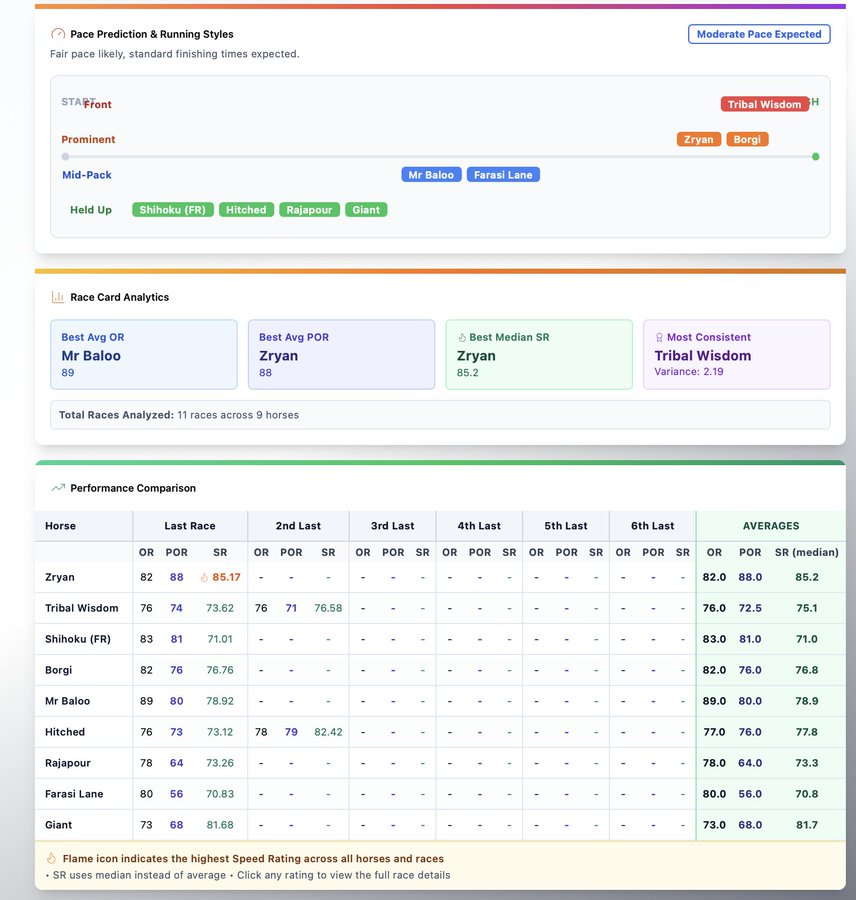The width and height of the screenshot is (856, 900).
Task: Click Giant's last race SR 81.68
Action: click(x=220, y=825)
